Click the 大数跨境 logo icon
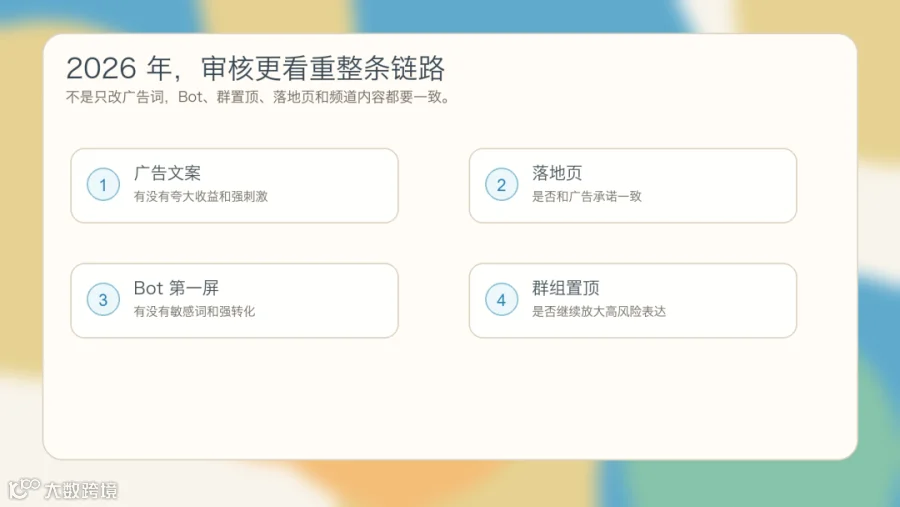 pos(24,489)
